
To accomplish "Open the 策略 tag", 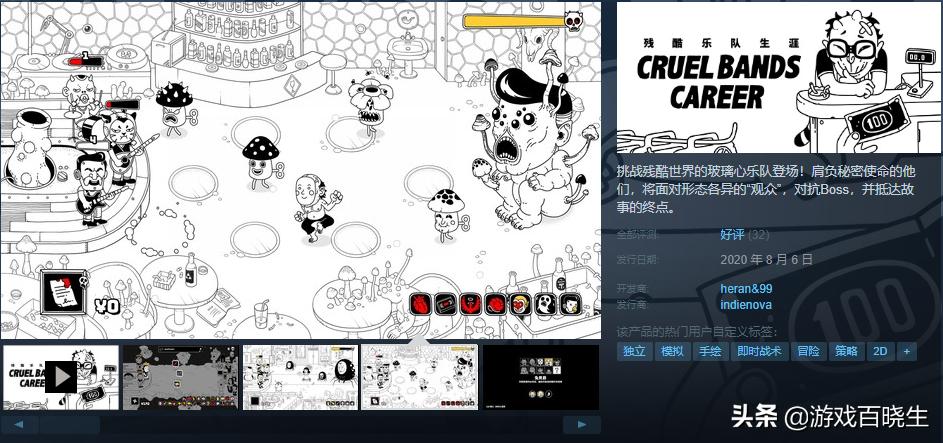I will click(x=846, y=351).
